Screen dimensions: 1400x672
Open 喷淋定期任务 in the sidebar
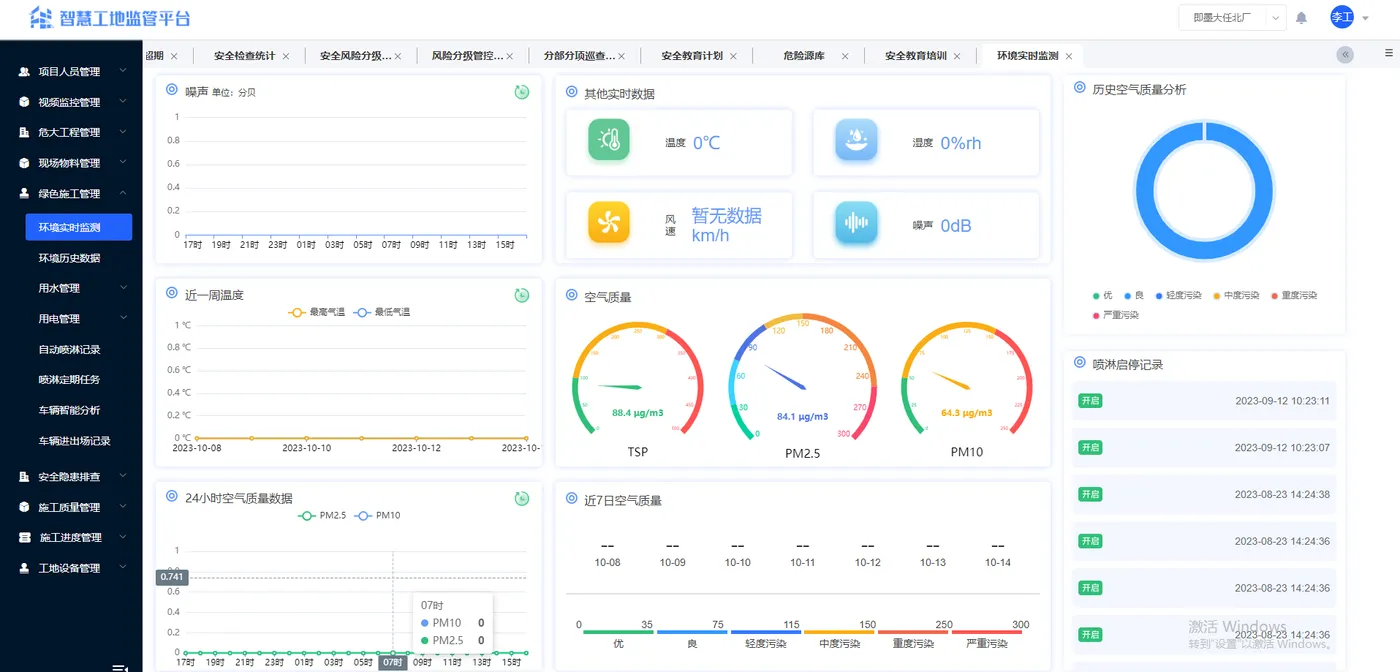point(69,379)
